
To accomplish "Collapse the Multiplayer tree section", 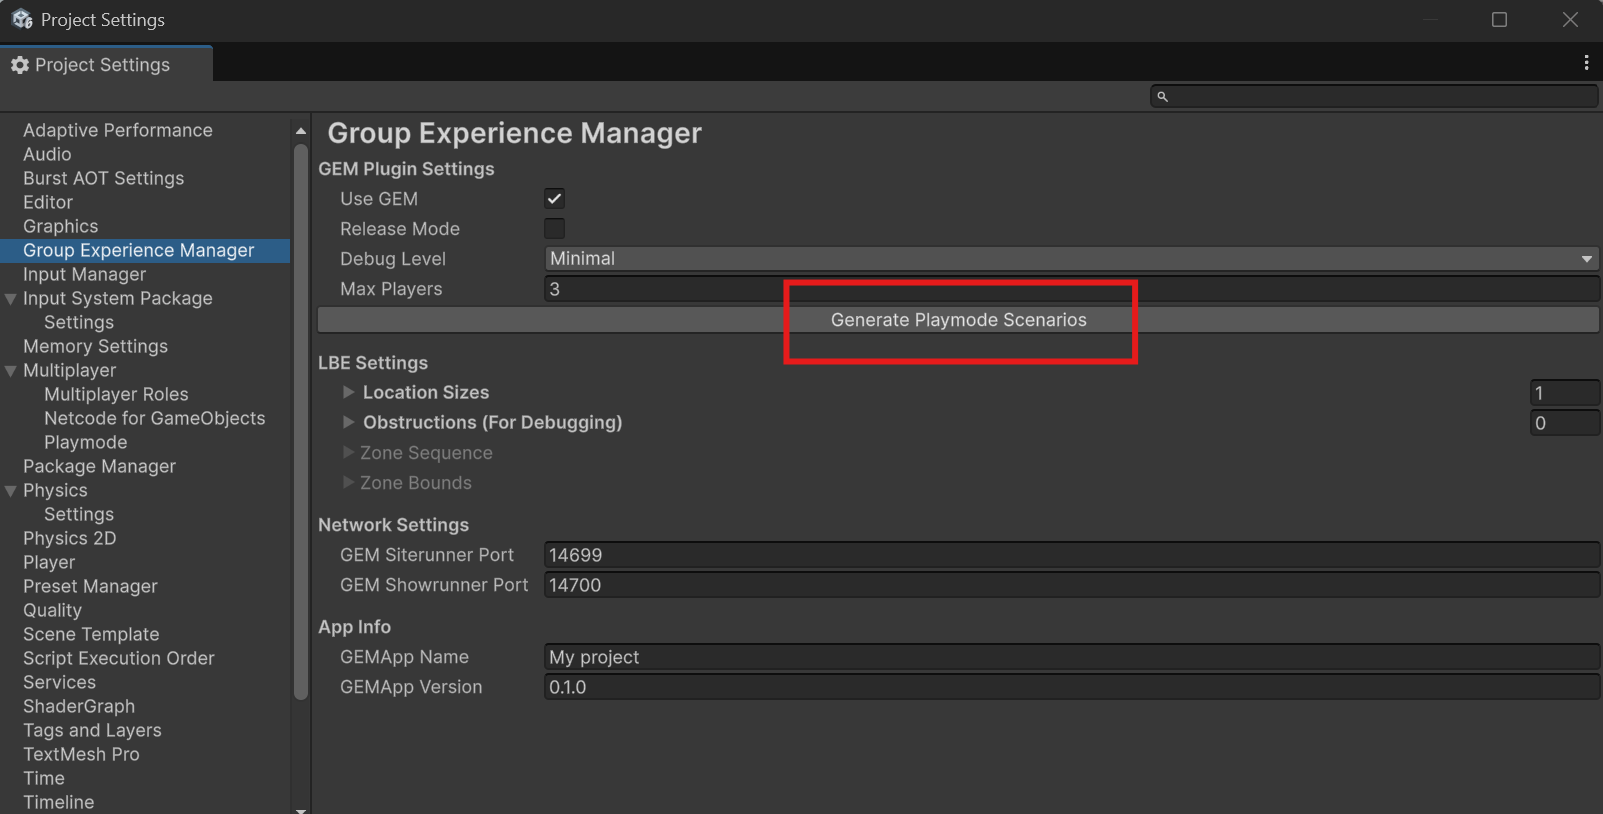I will 11,371.
